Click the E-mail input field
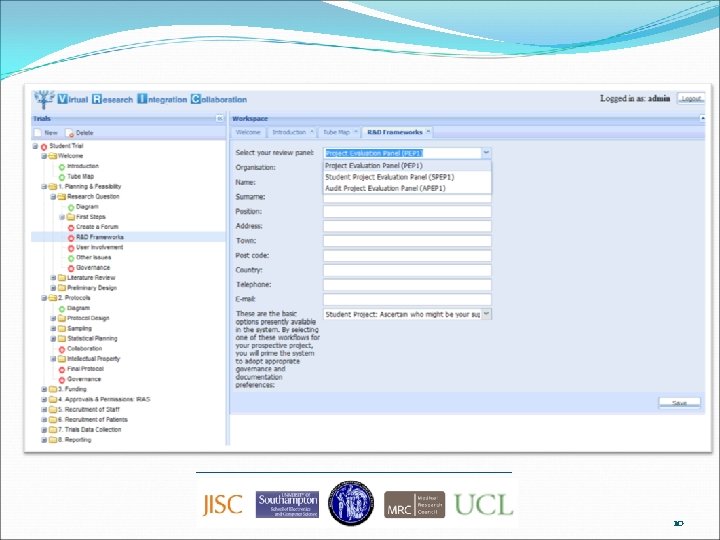The height and width of the screenshot is (540, 720). click(407, 300)
